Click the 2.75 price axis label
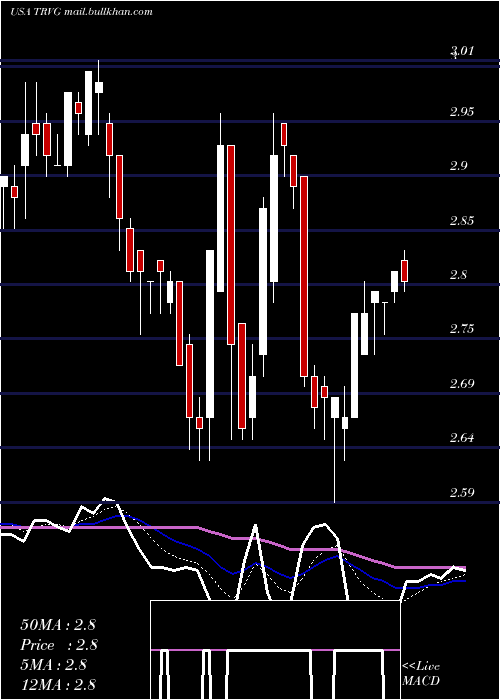500x700 pixels. pyautogui.click(x=462, y=329)
